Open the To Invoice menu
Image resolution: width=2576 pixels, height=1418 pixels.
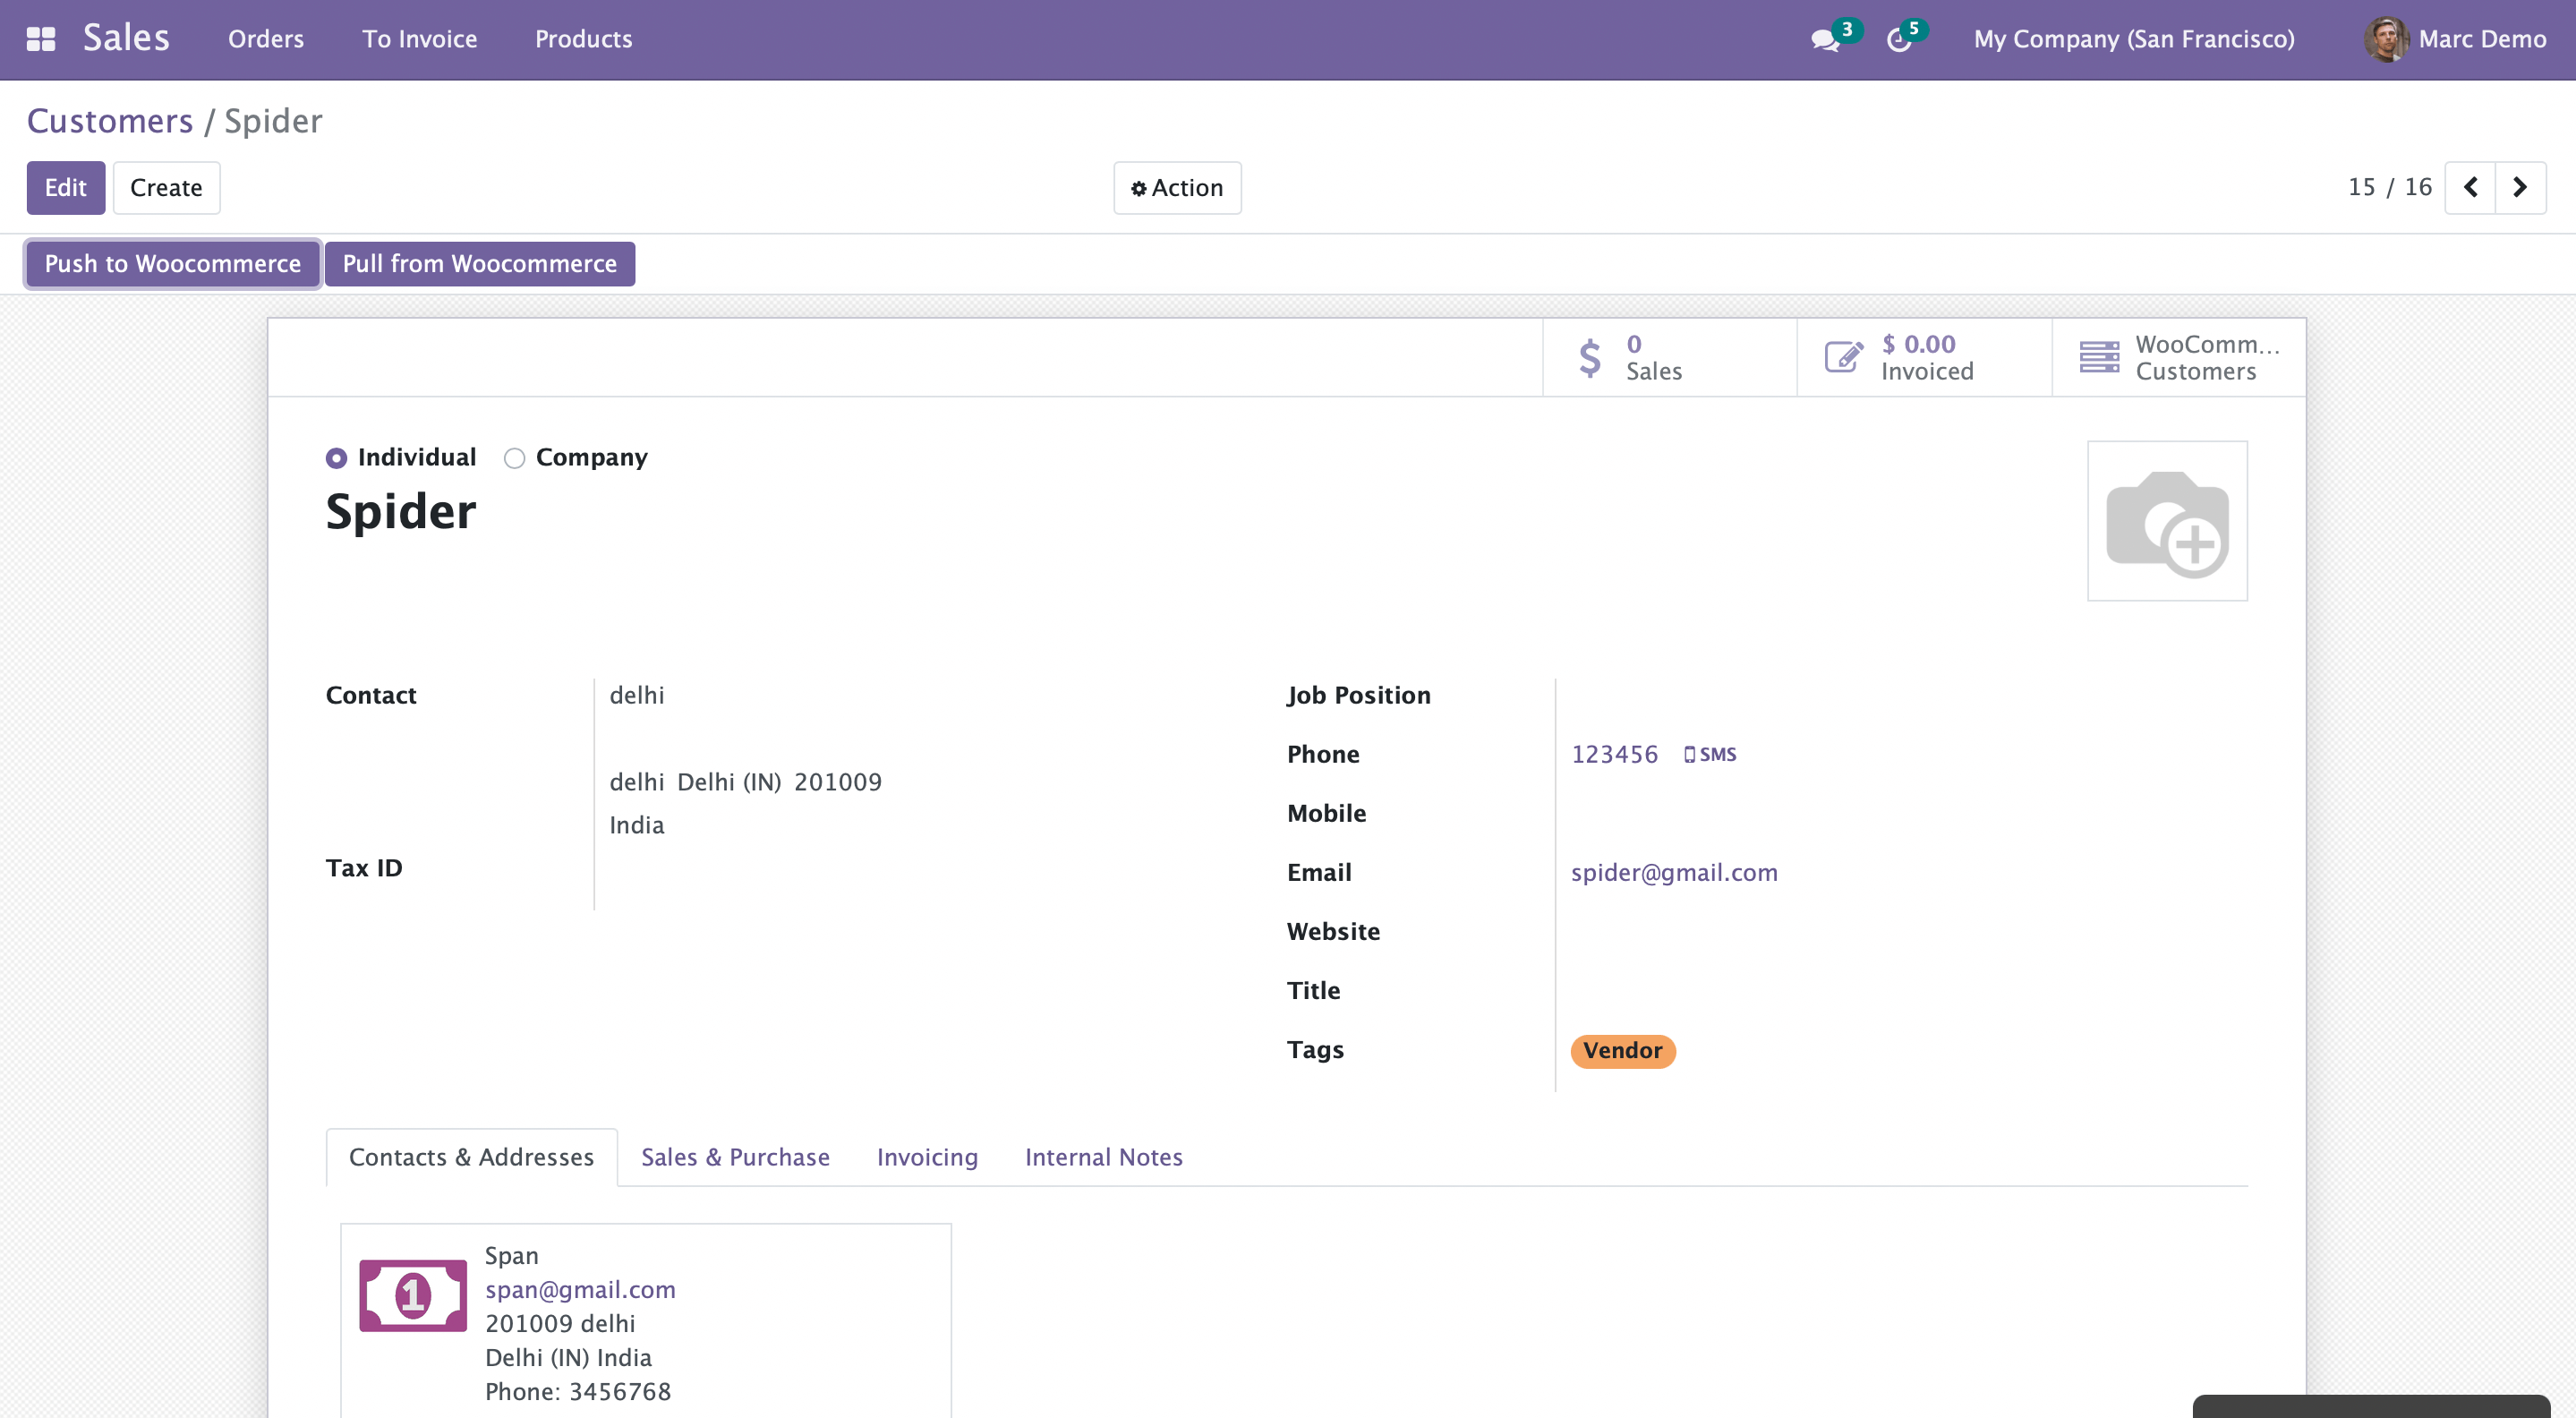(x=419, y=39)
